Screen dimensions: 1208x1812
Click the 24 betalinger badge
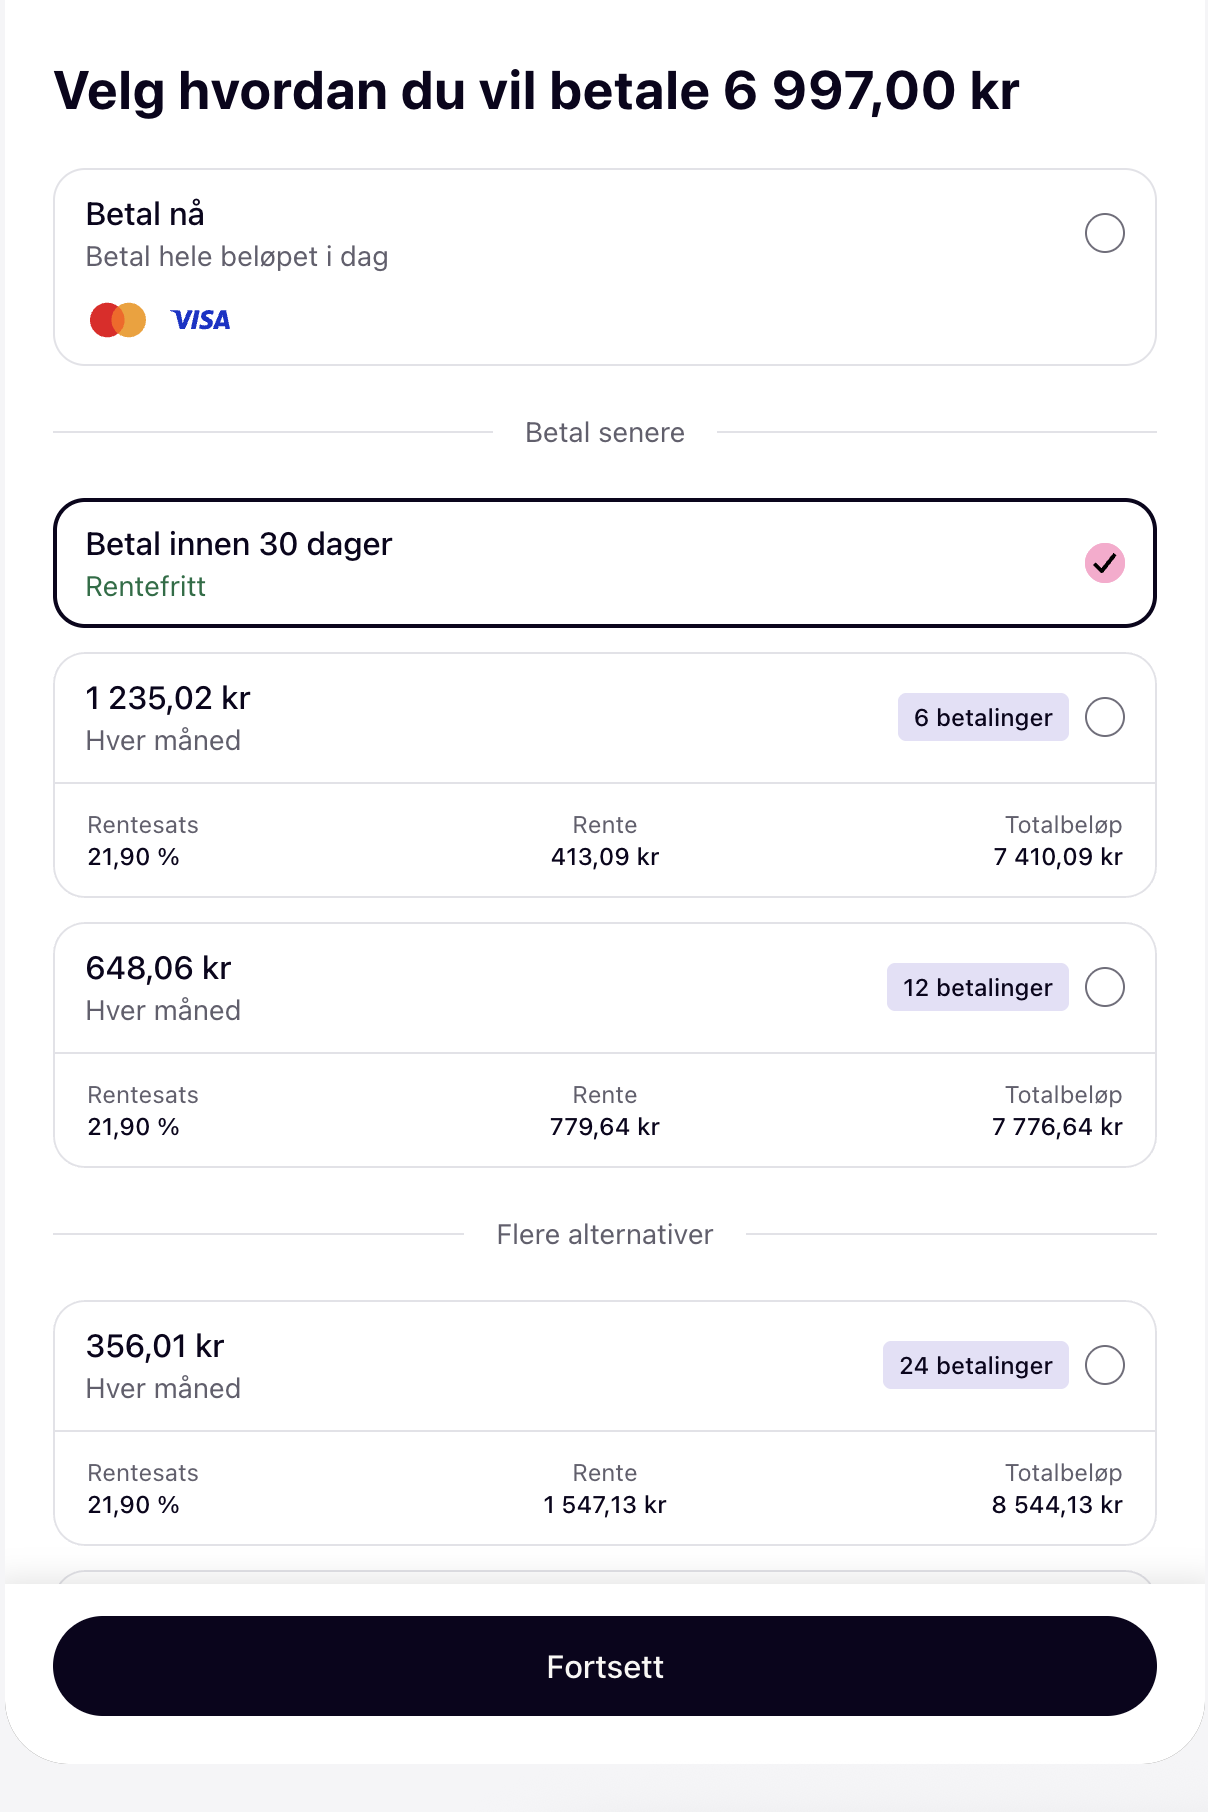click(975, 1365)
